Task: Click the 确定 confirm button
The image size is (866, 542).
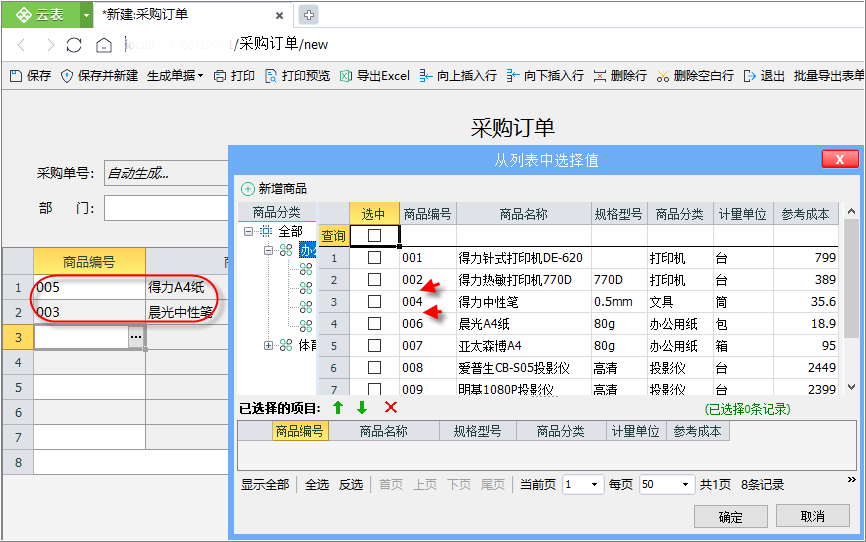Action: pyautogui.click(x=731, y=517)
